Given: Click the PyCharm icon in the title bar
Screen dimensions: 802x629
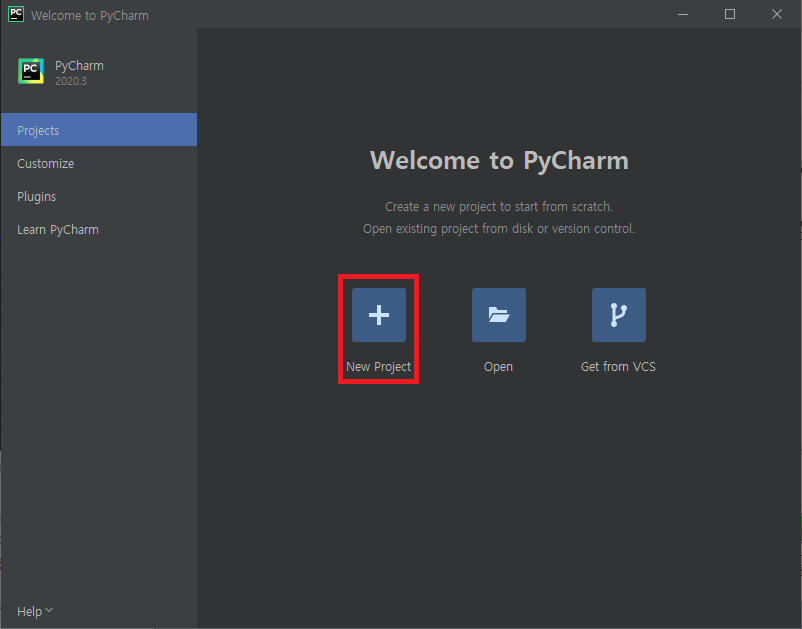Looking at the screenshot, I should [16, 14].
